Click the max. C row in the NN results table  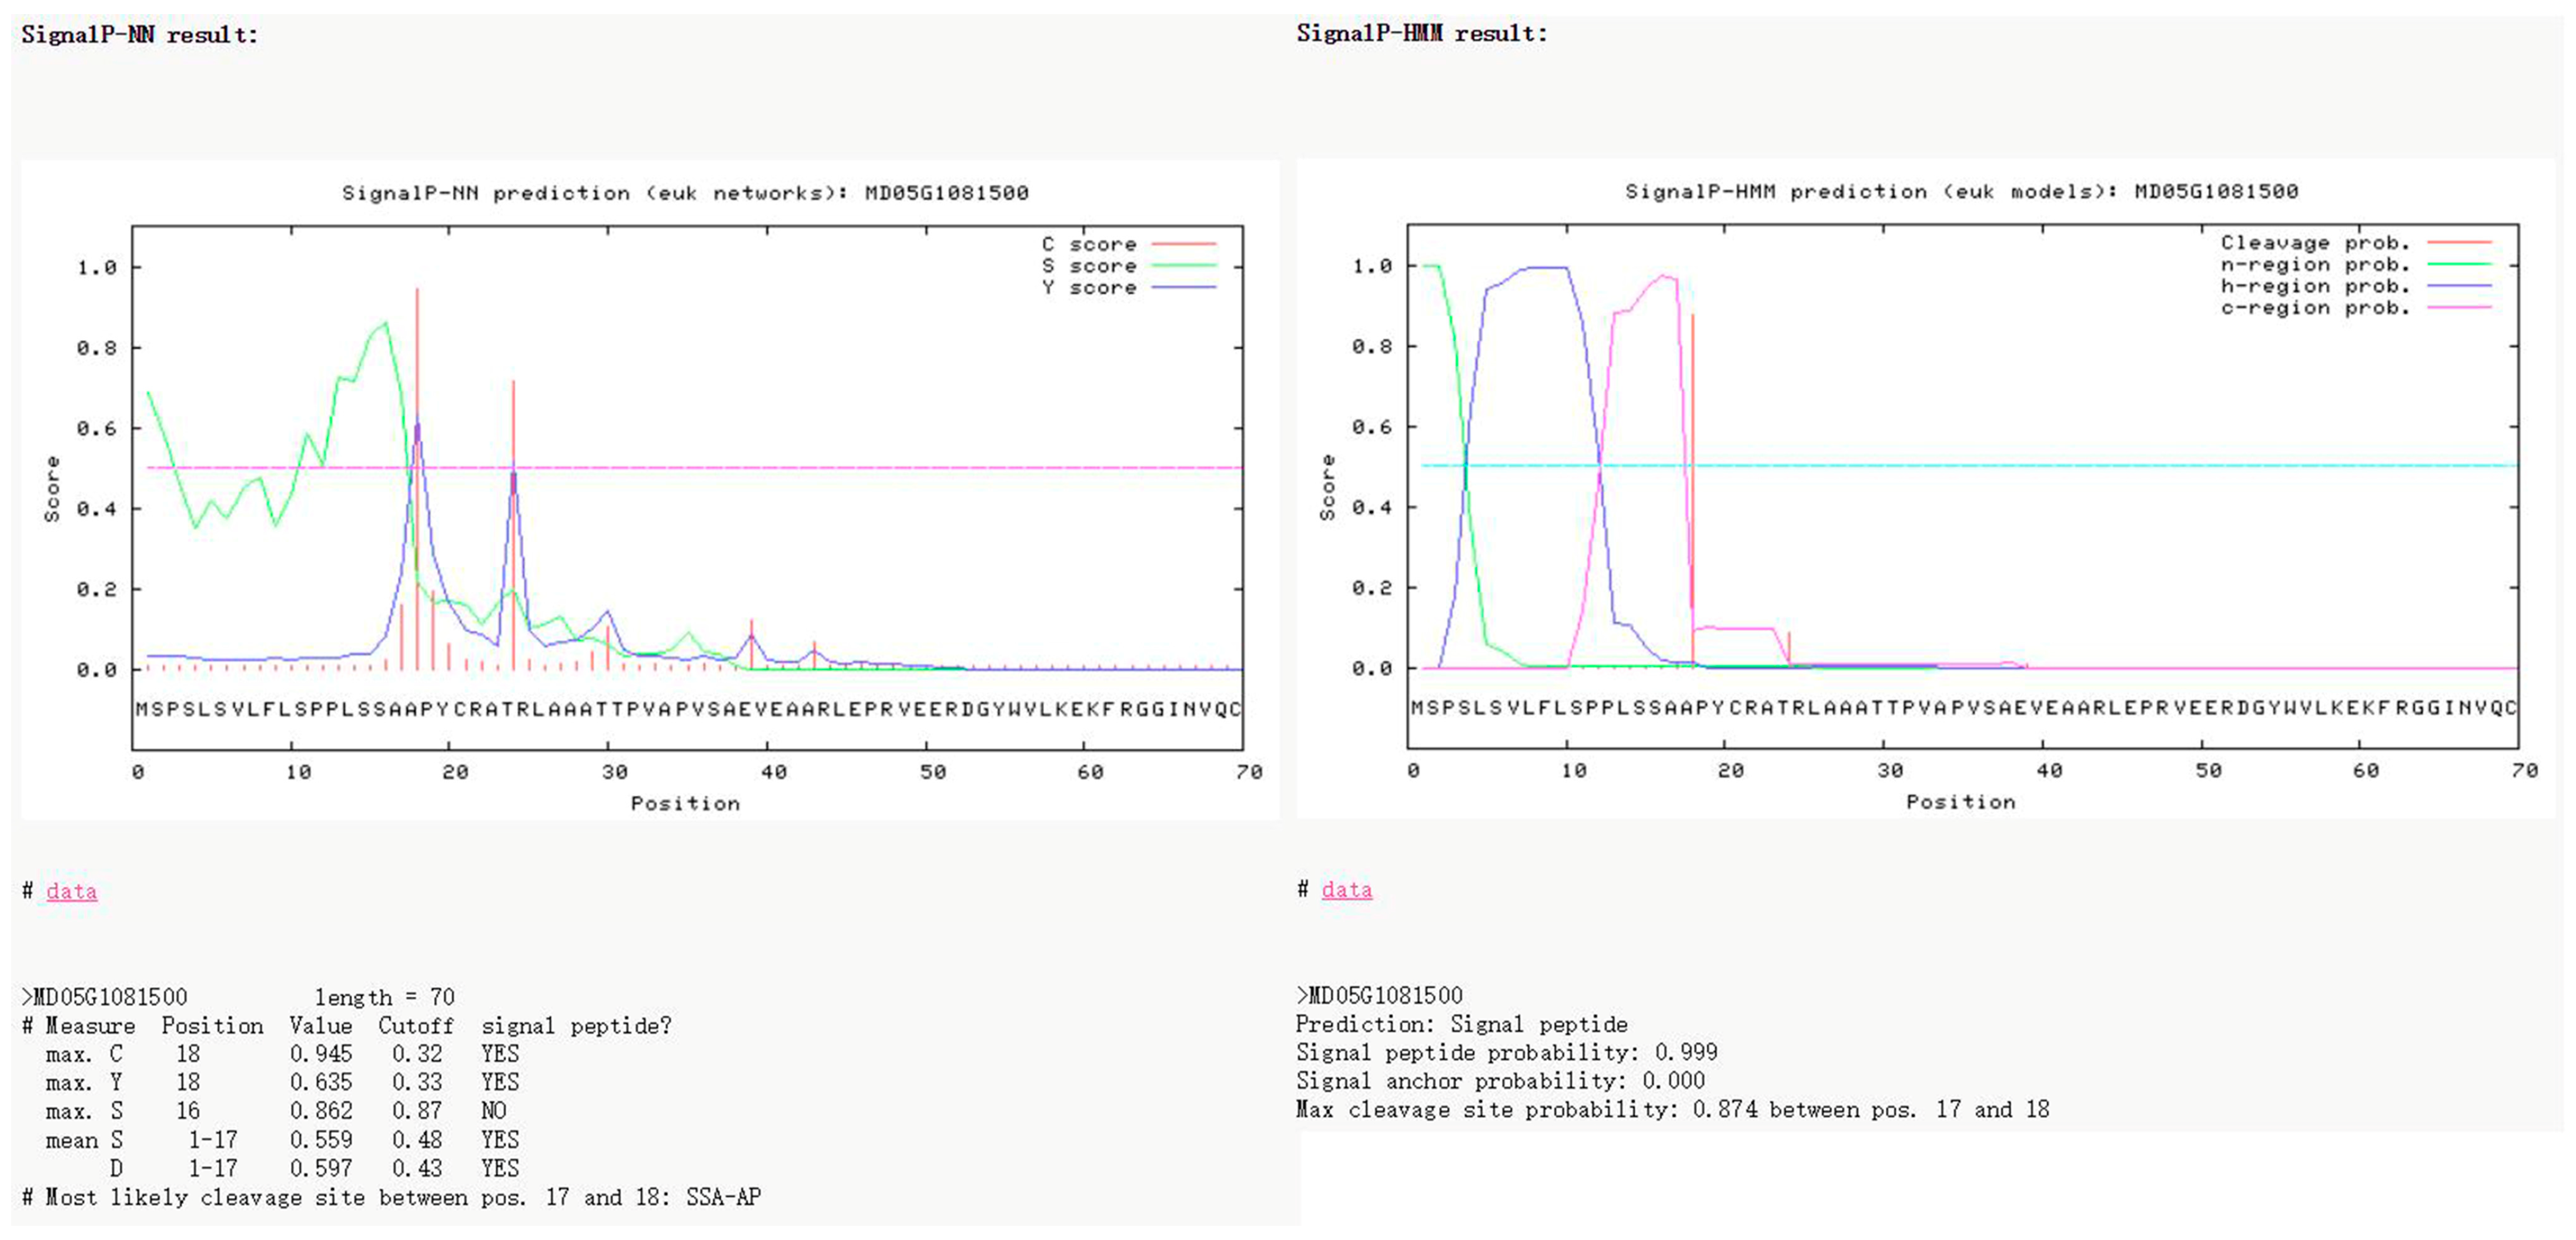[x=282, y=1054]
